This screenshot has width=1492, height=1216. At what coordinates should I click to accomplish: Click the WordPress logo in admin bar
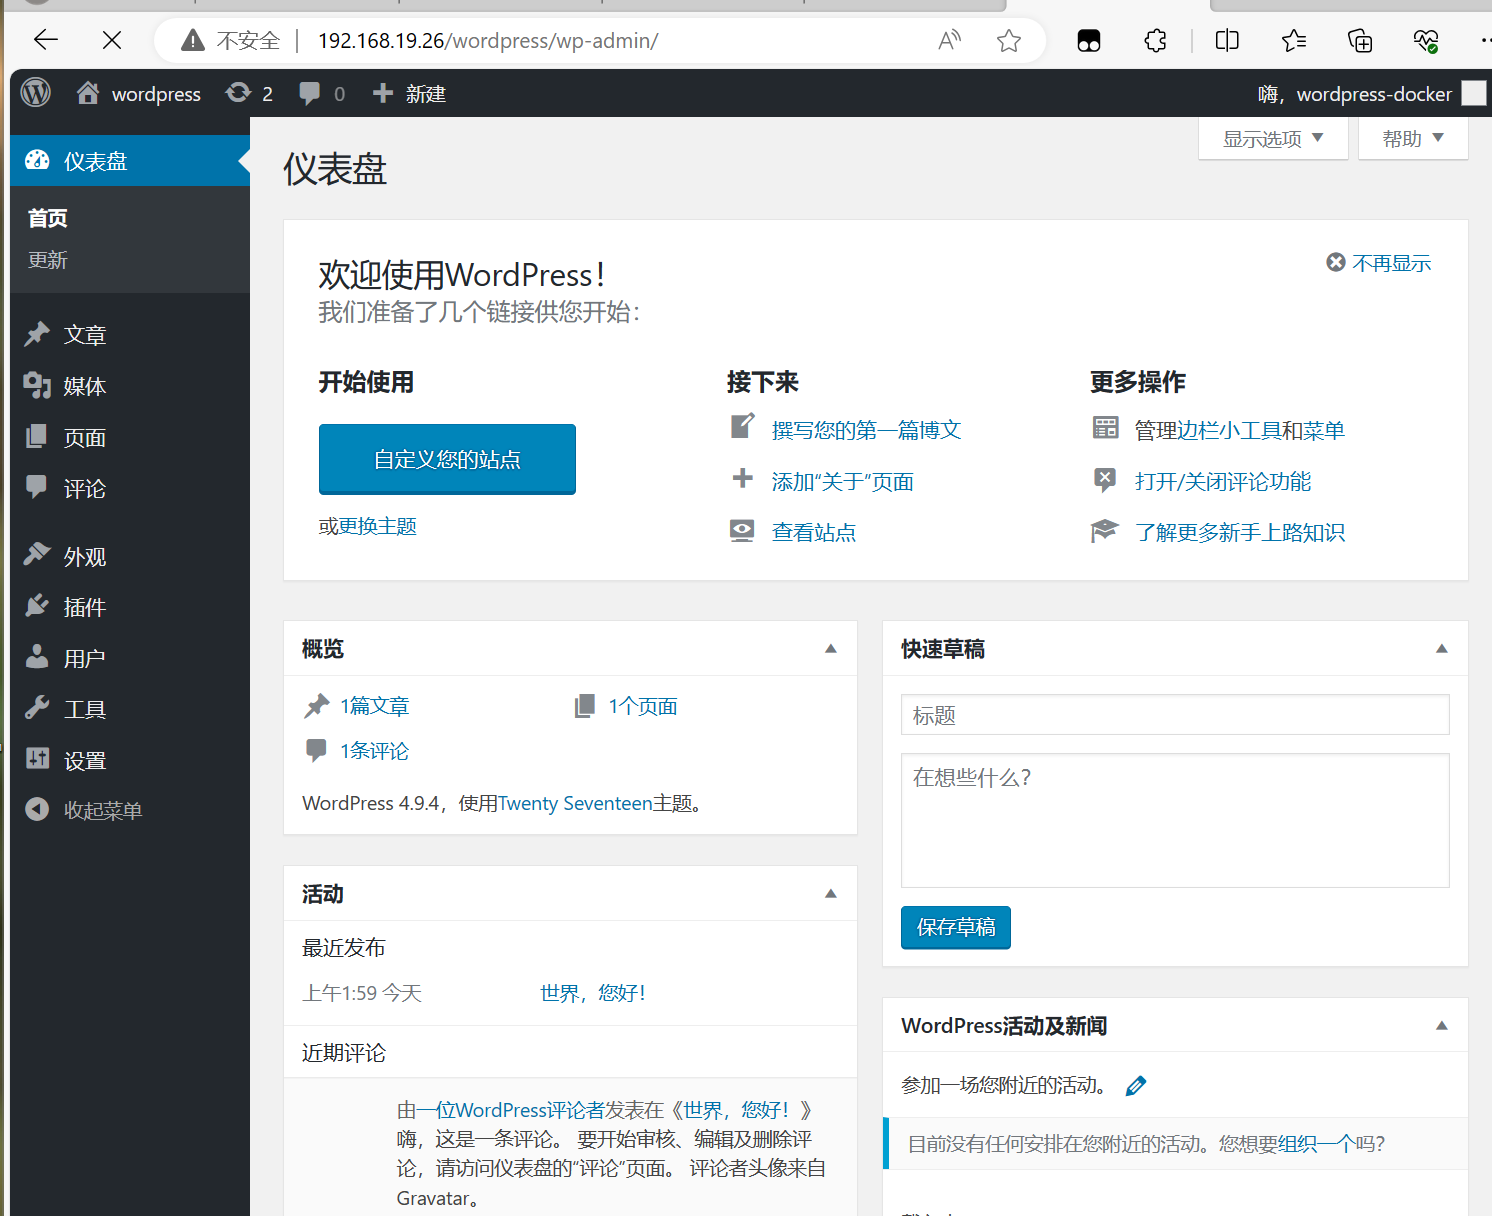tap(36, 93)
